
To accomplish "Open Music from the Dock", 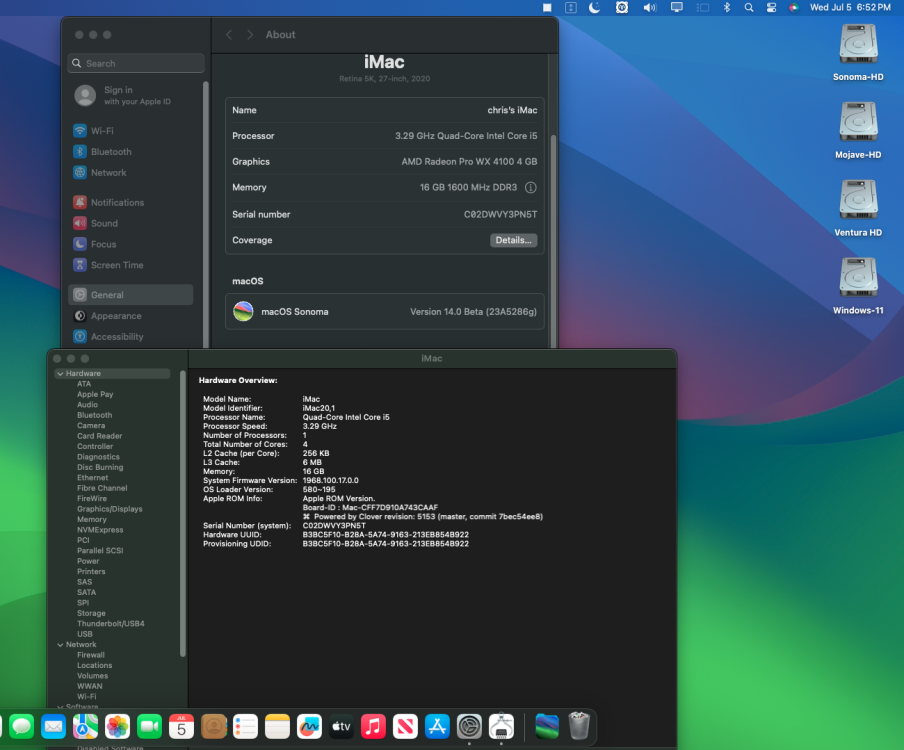I will coord(374,726).
